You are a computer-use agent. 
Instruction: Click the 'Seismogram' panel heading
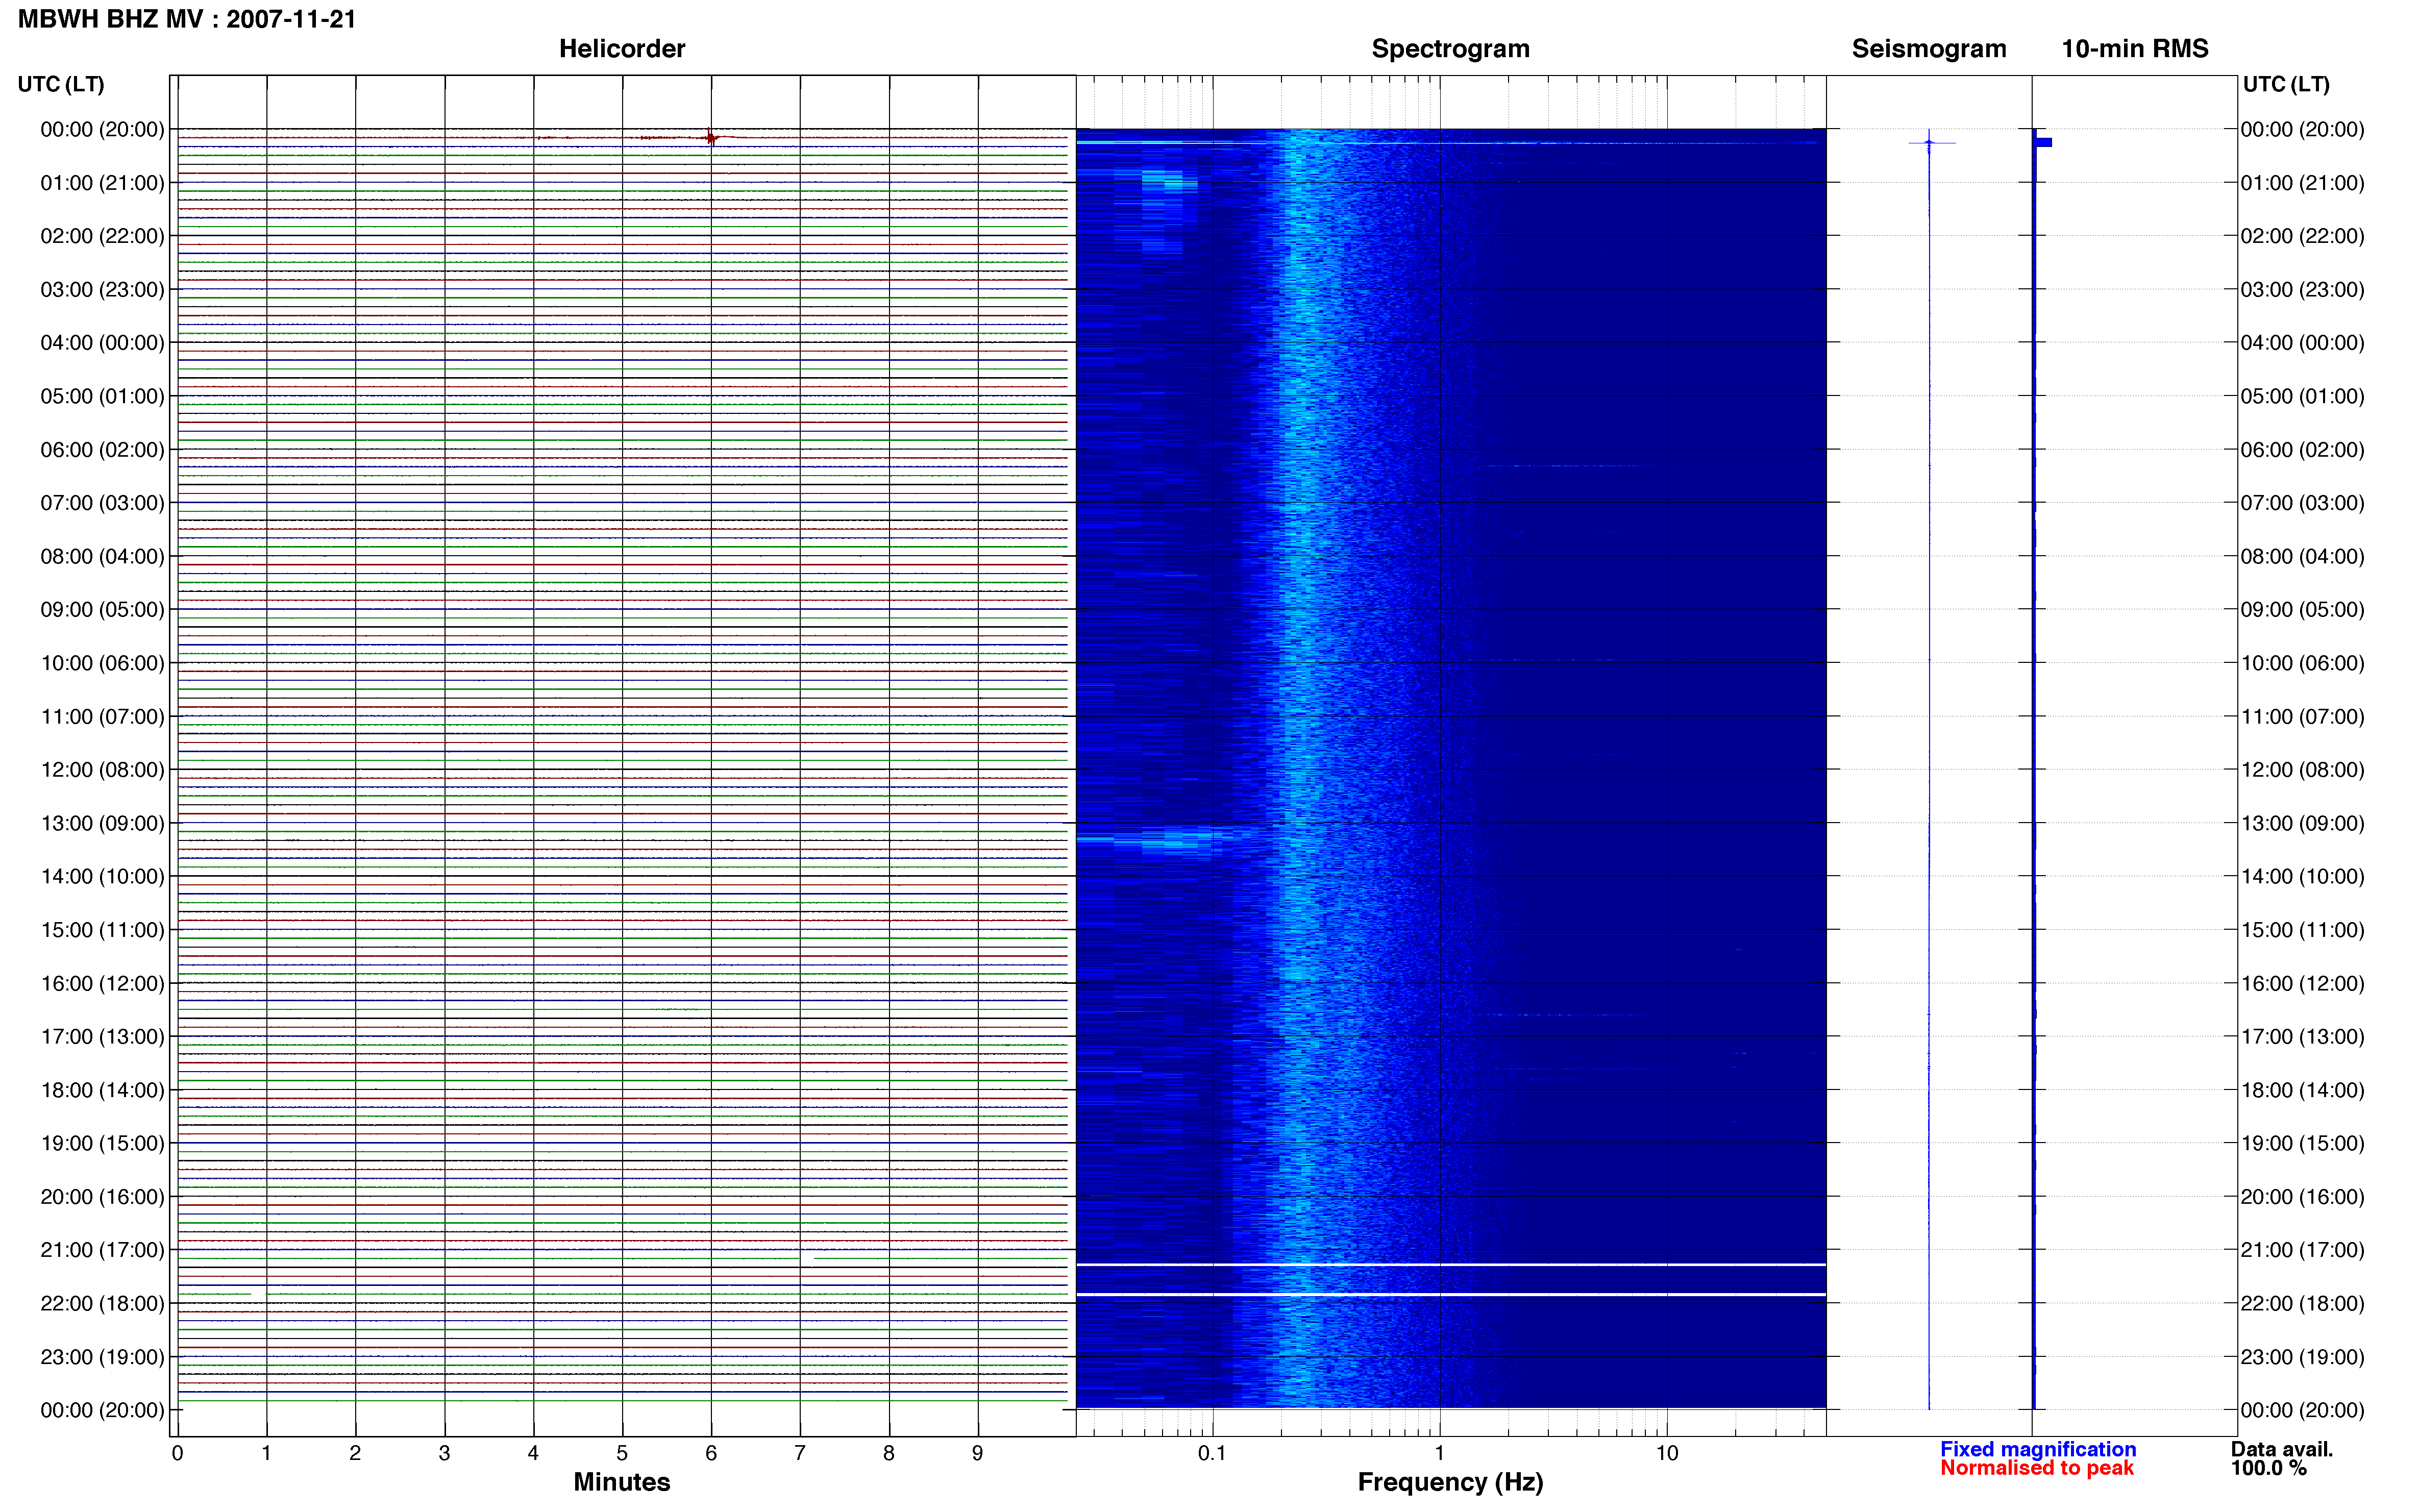coord(1929,49)
